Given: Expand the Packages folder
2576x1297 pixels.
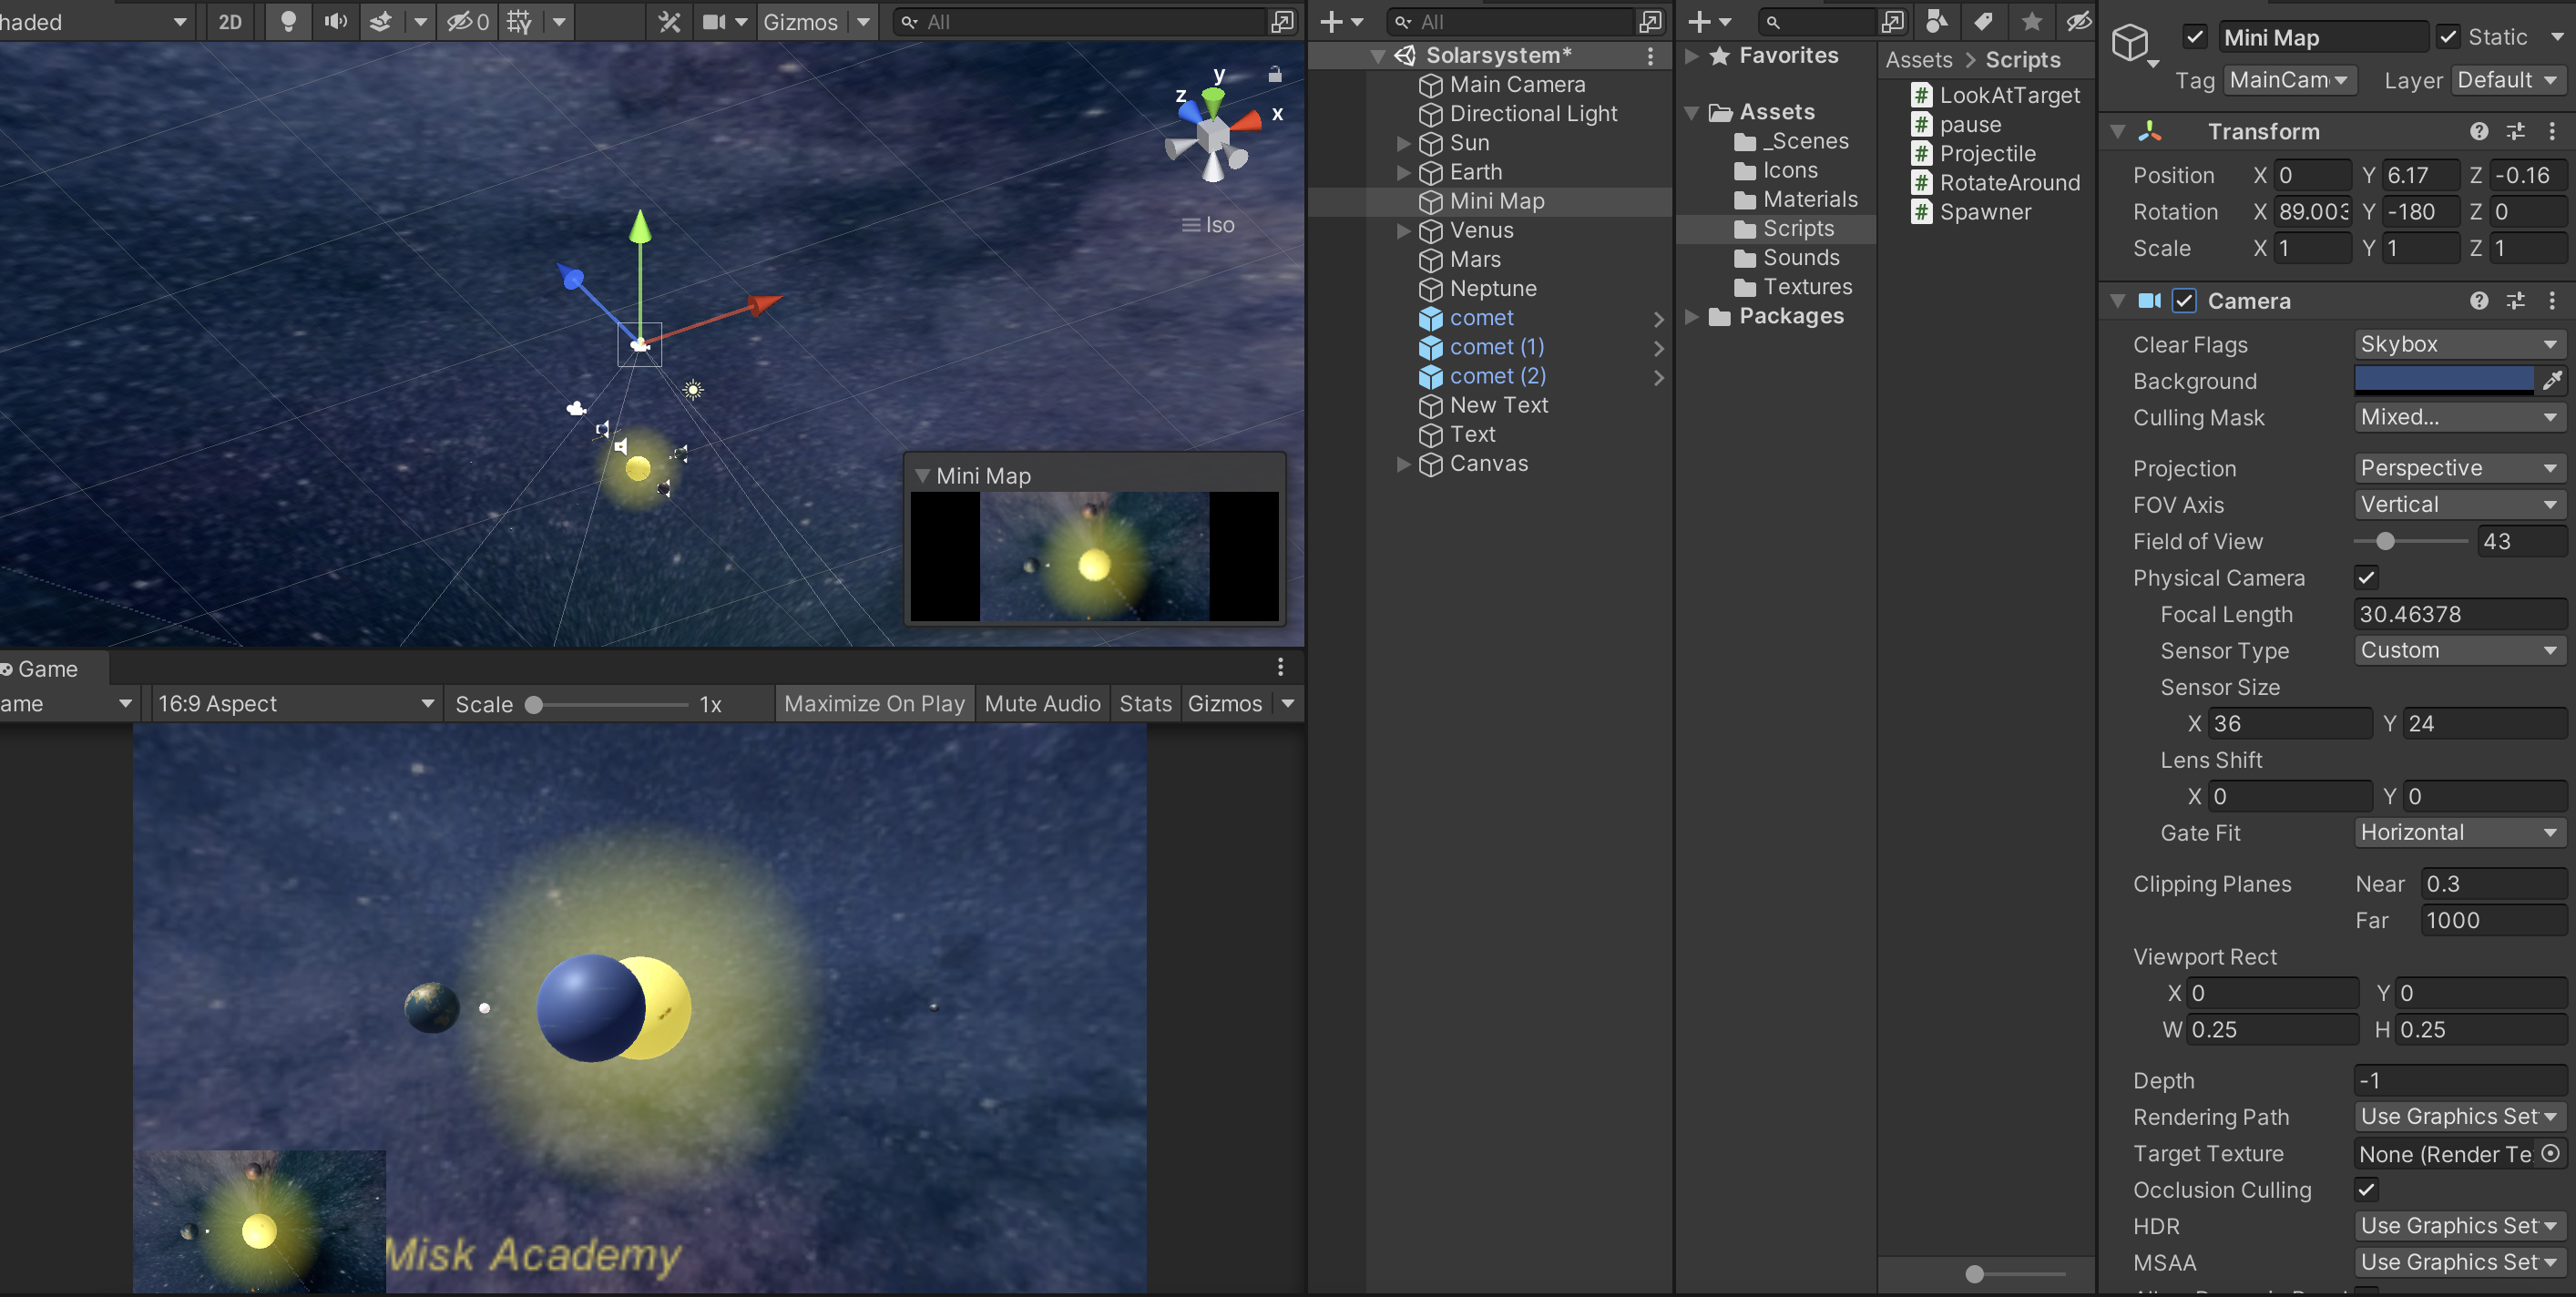Looking at the screenshot, I should pyautogui.click(x=1692, y=316).
